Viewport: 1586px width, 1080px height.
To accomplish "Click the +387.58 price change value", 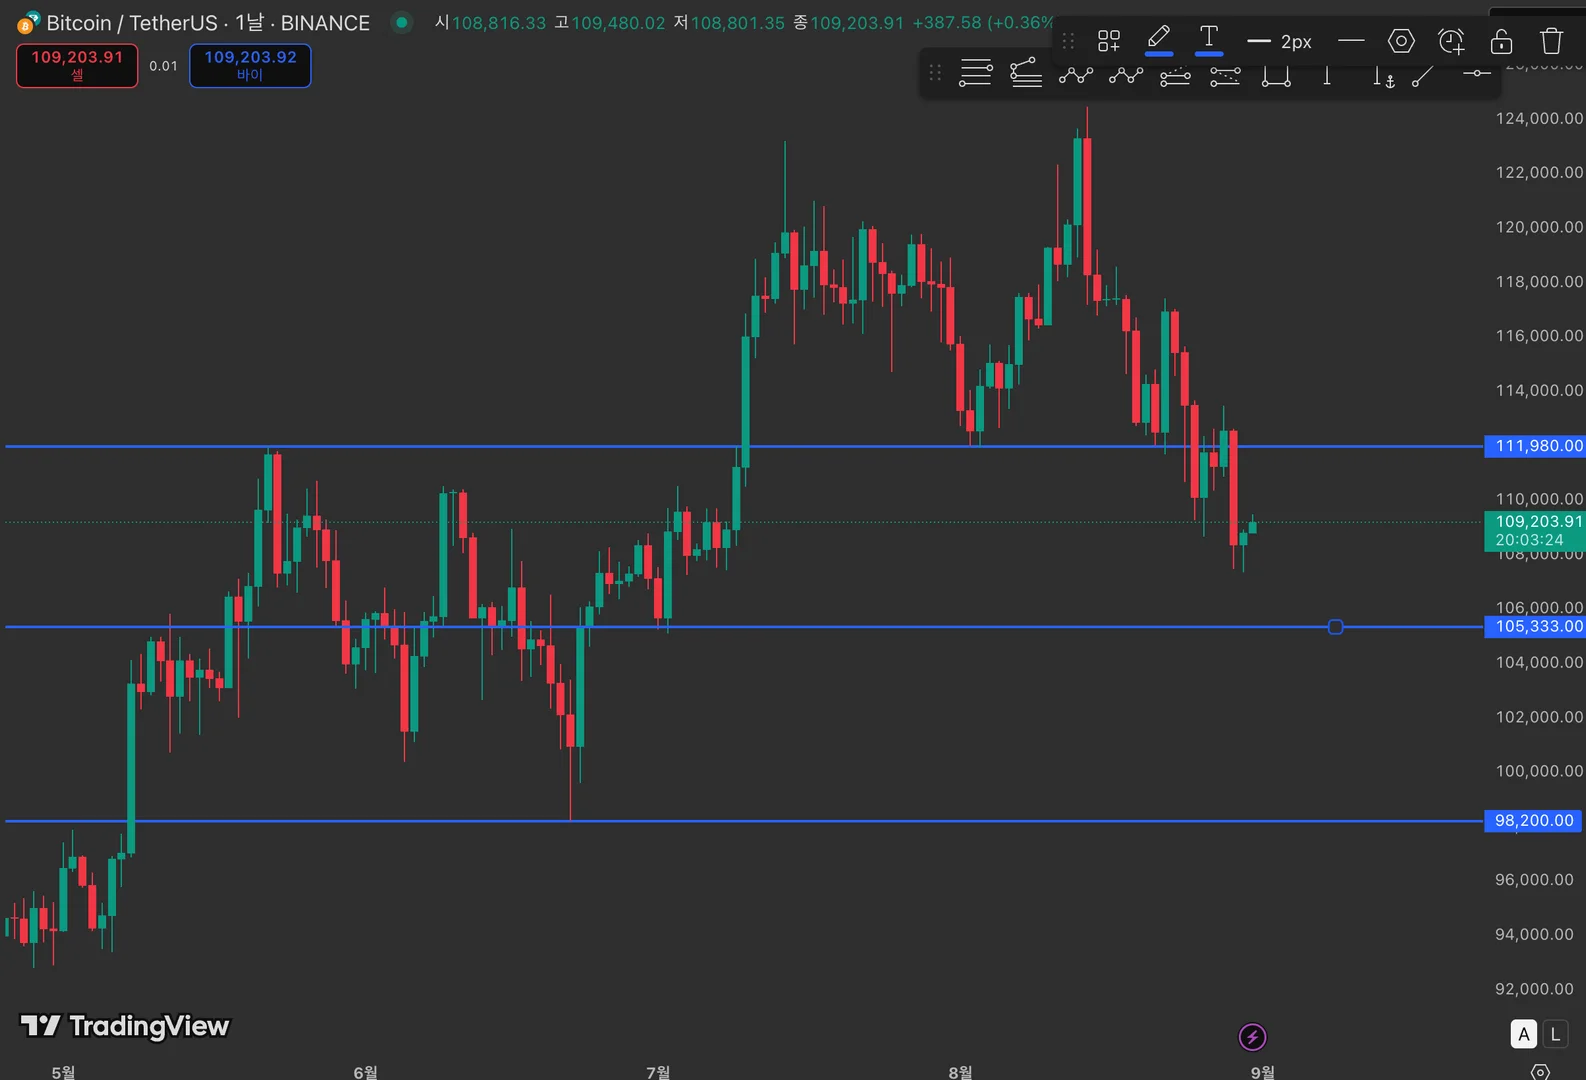I will [947, 23].
